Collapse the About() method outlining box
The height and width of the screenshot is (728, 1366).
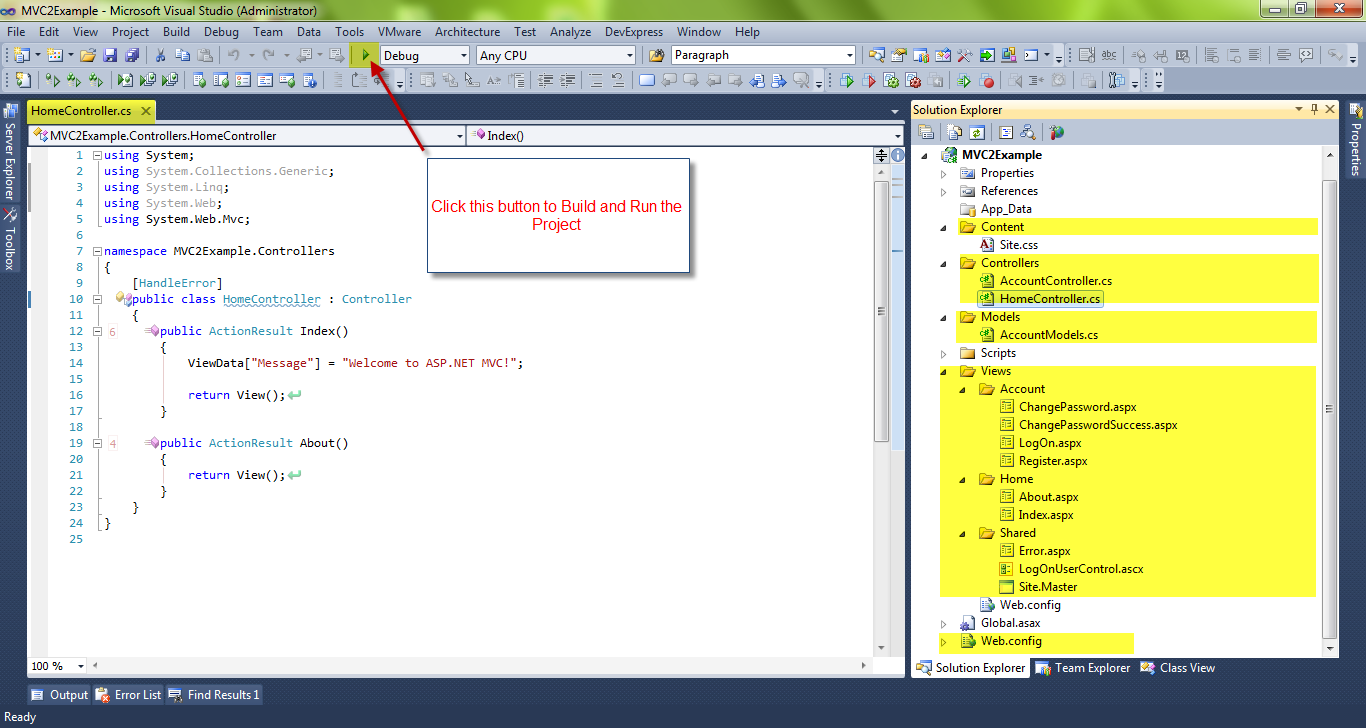click(96, 443)
